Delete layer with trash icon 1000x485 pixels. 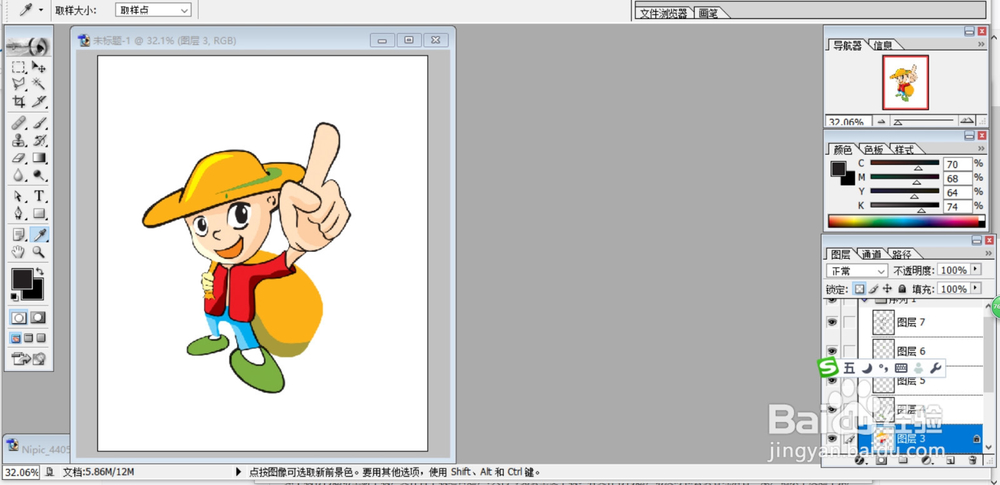[972, 459]
